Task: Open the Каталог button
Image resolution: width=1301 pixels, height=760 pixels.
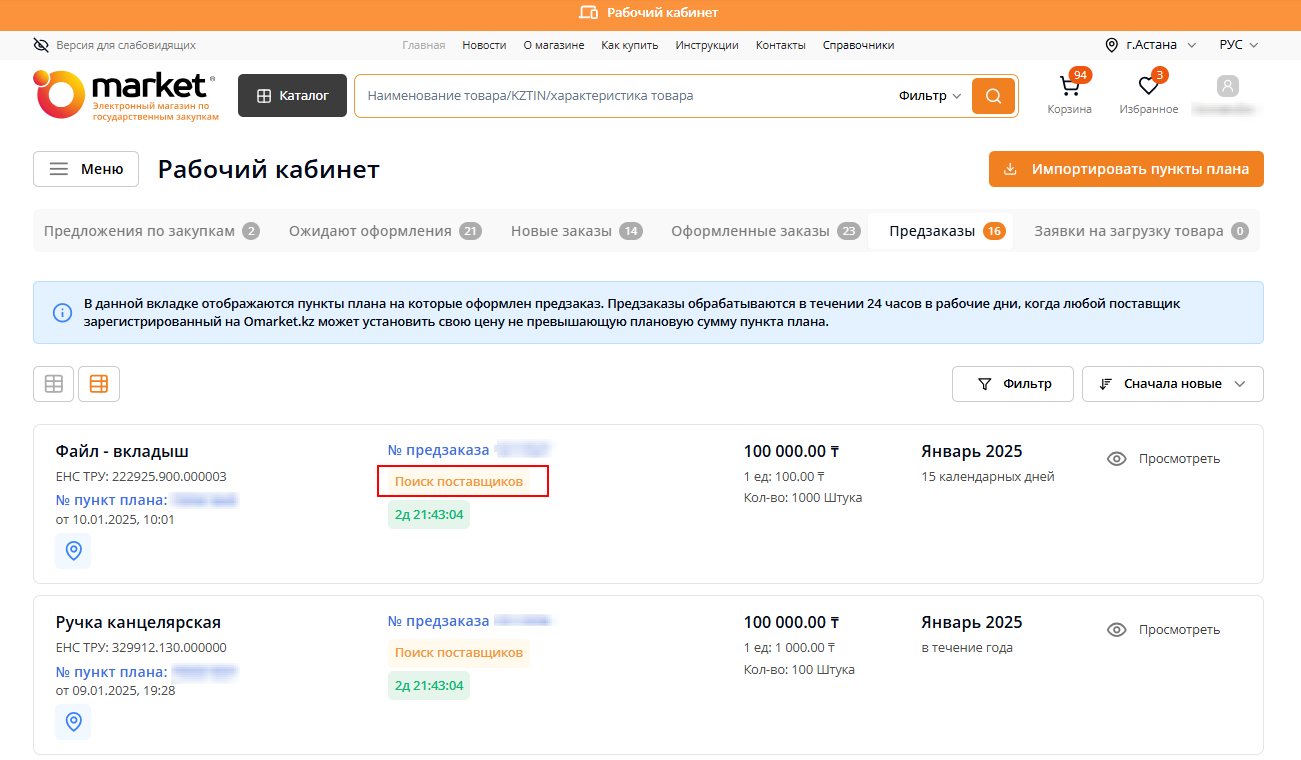Action: (x=292, y=96)
